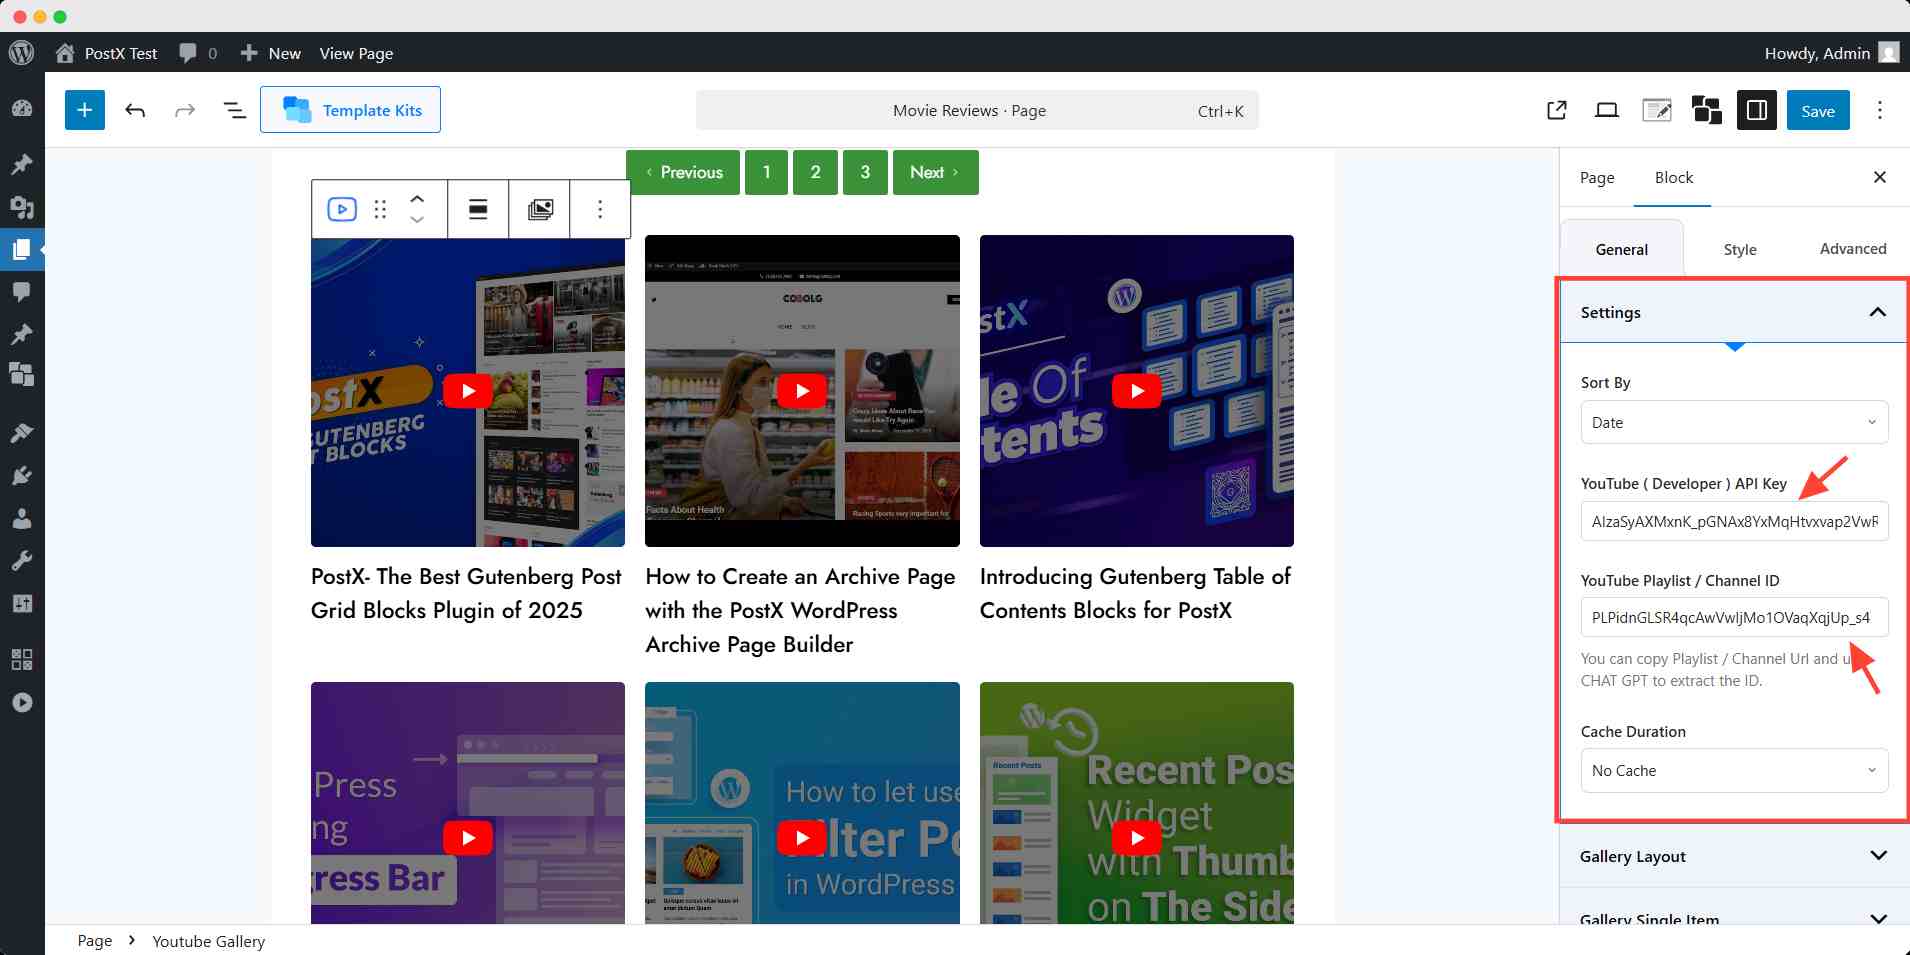Image resolution: width=1910 pixels, height=955 pixels.
Task: Open Template Kits library
Action: coord(350,110)
